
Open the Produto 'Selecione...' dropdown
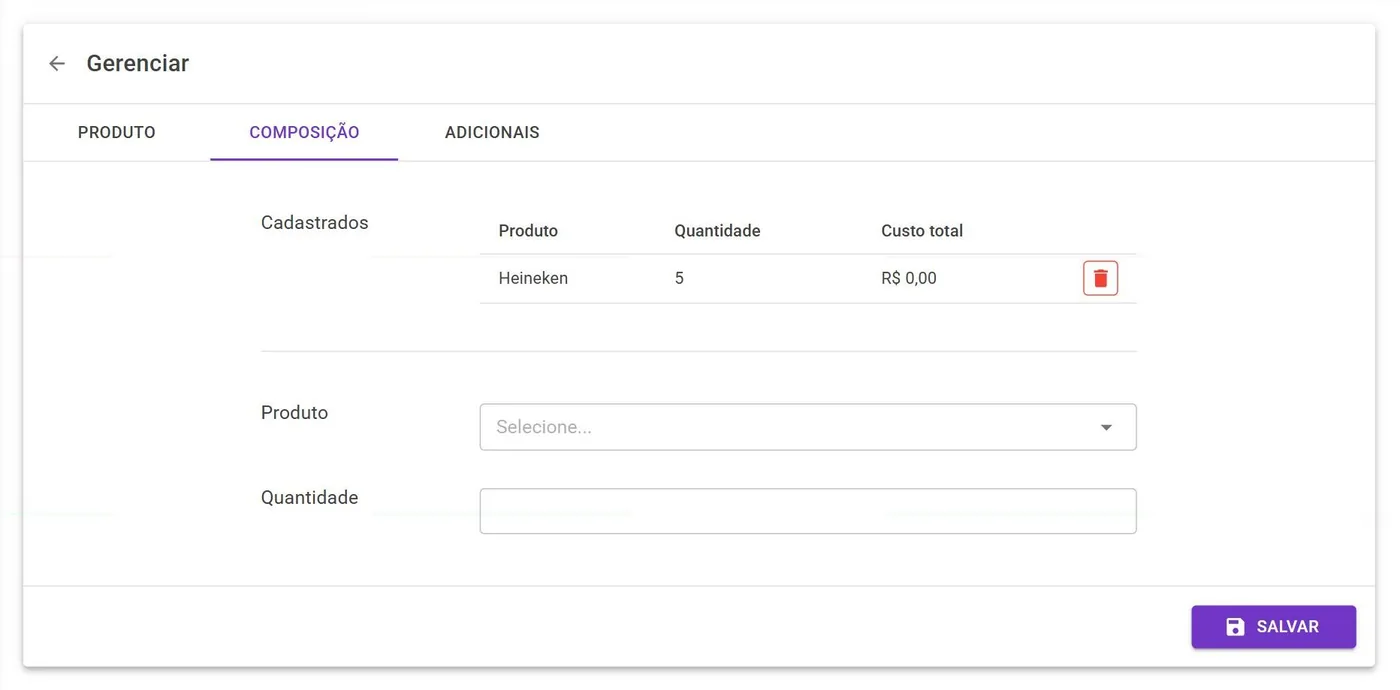click(x=808, y=427)
